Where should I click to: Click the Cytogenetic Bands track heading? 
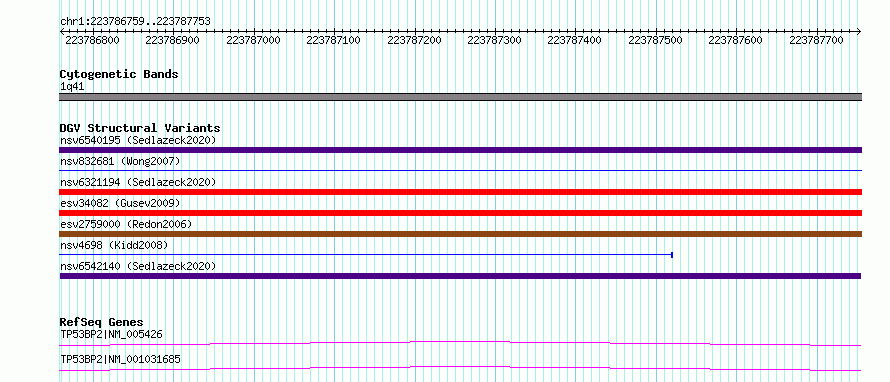[x=119, y=74]
